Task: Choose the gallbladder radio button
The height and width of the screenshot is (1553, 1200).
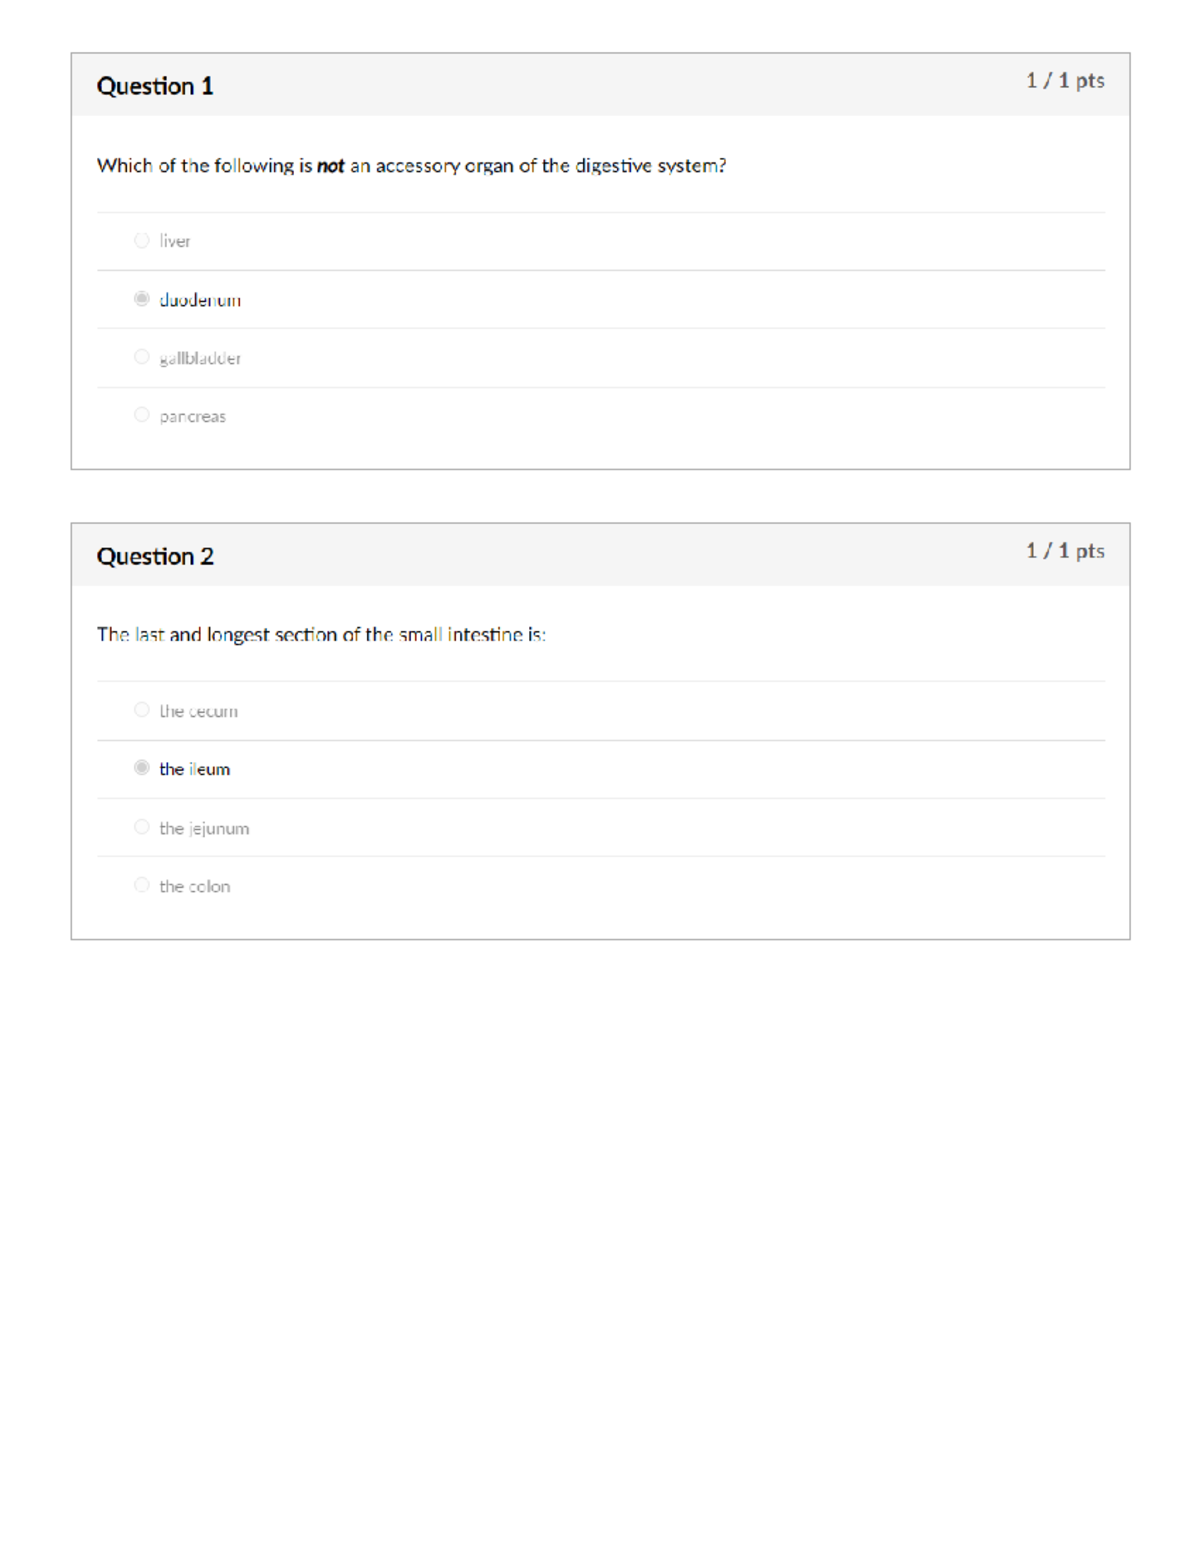Action: (x=141, y=357)
